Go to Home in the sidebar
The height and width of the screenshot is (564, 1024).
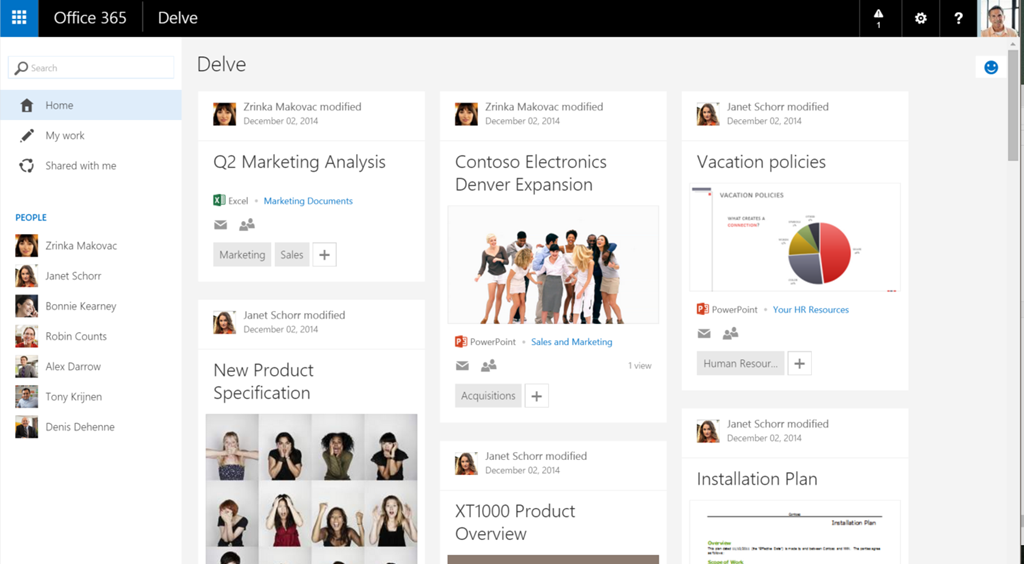pos(91,105)
